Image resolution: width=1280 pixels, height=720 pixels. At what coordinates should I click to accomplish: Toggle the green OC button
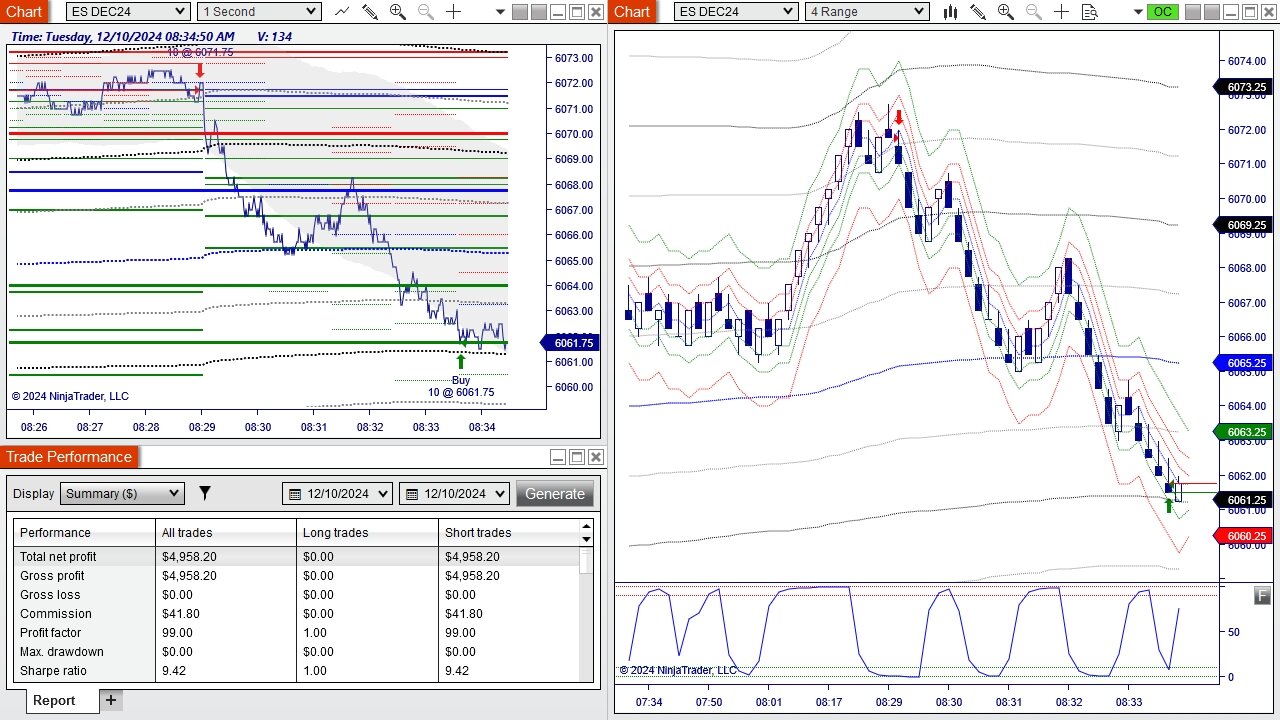tap(1162, 12)
